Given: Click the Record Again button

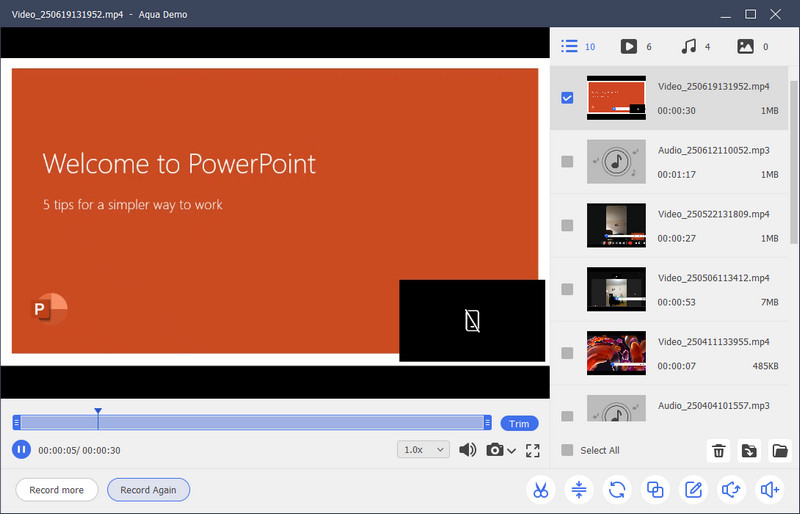Looking at the screenshot, I should [148, 490].
